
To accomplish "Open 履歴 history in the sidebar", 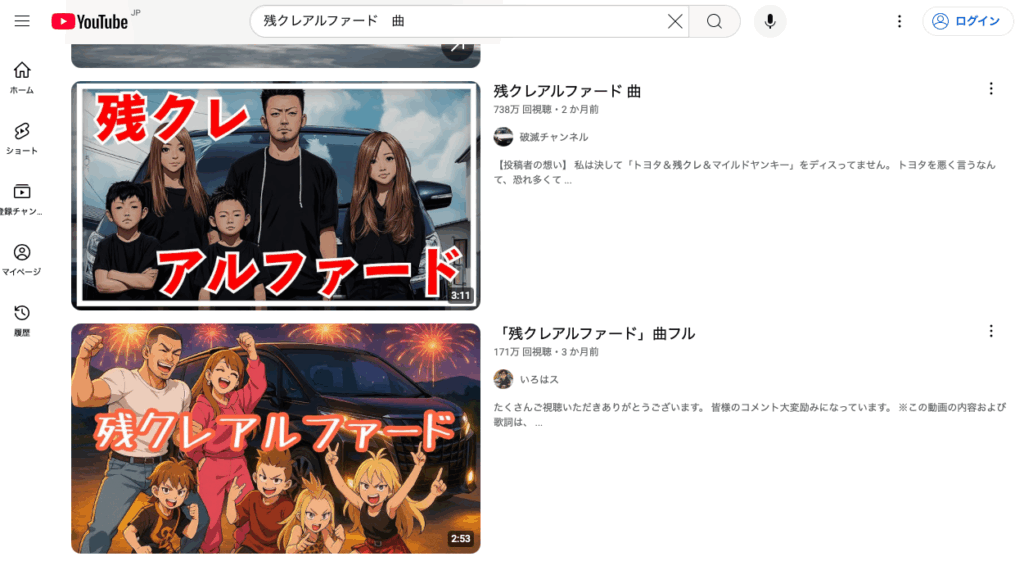I will (22, 321).
